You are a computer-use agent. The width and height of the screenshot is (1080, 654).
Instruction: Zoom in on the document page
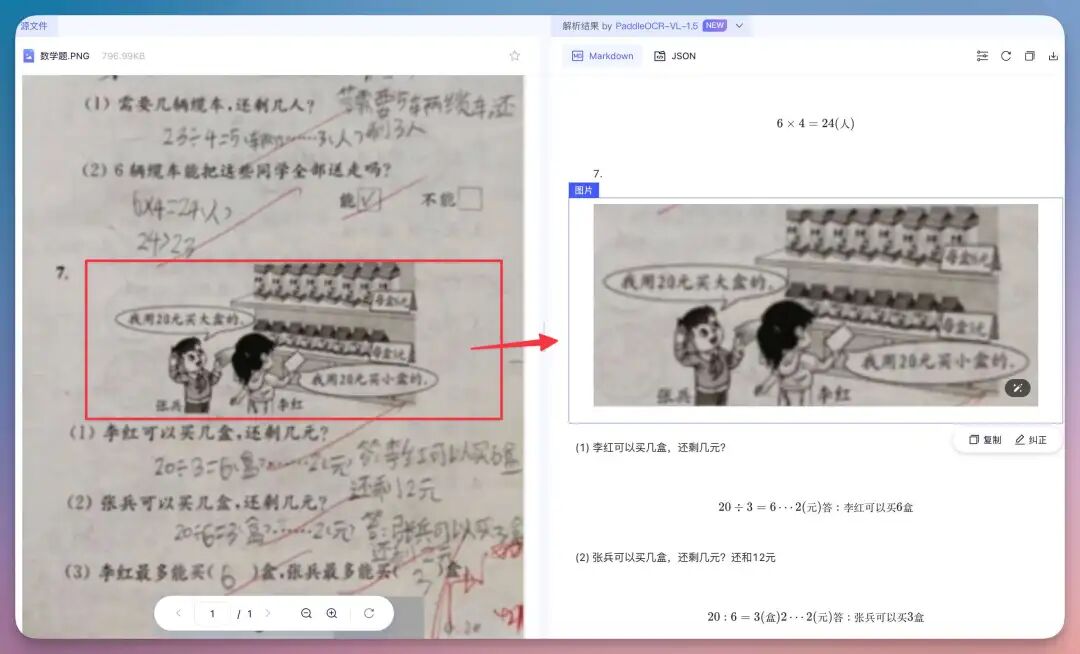pos(331,613)
